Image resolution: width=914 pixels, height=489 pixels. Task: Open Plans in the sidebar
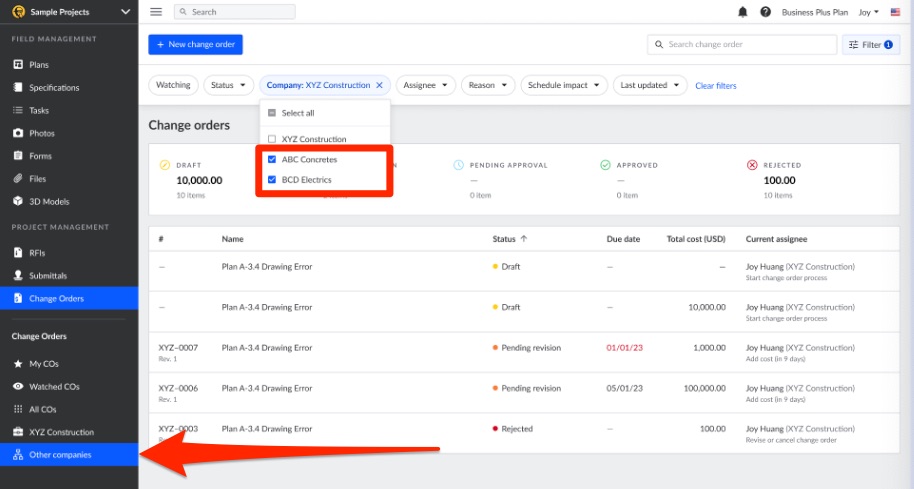pos(39,65)
